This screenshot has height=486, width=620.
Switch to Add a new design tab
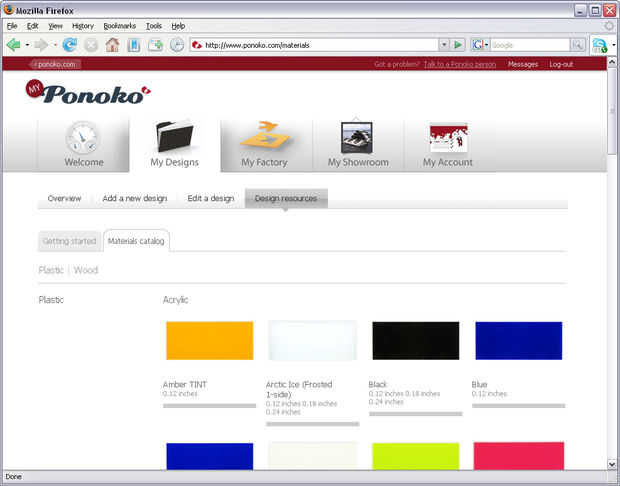tap(134, 198)
